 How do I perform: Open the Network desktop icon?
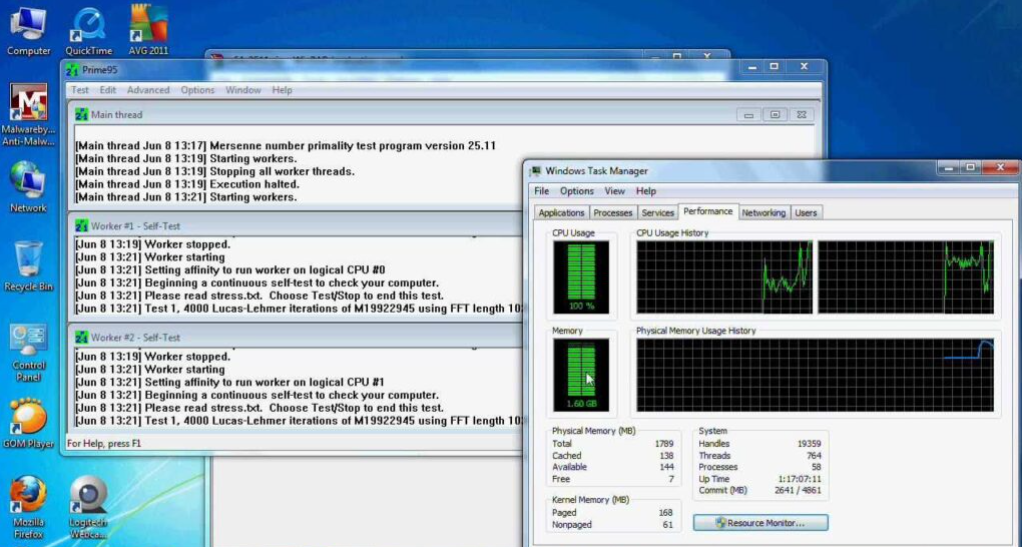tap(28, 188)
